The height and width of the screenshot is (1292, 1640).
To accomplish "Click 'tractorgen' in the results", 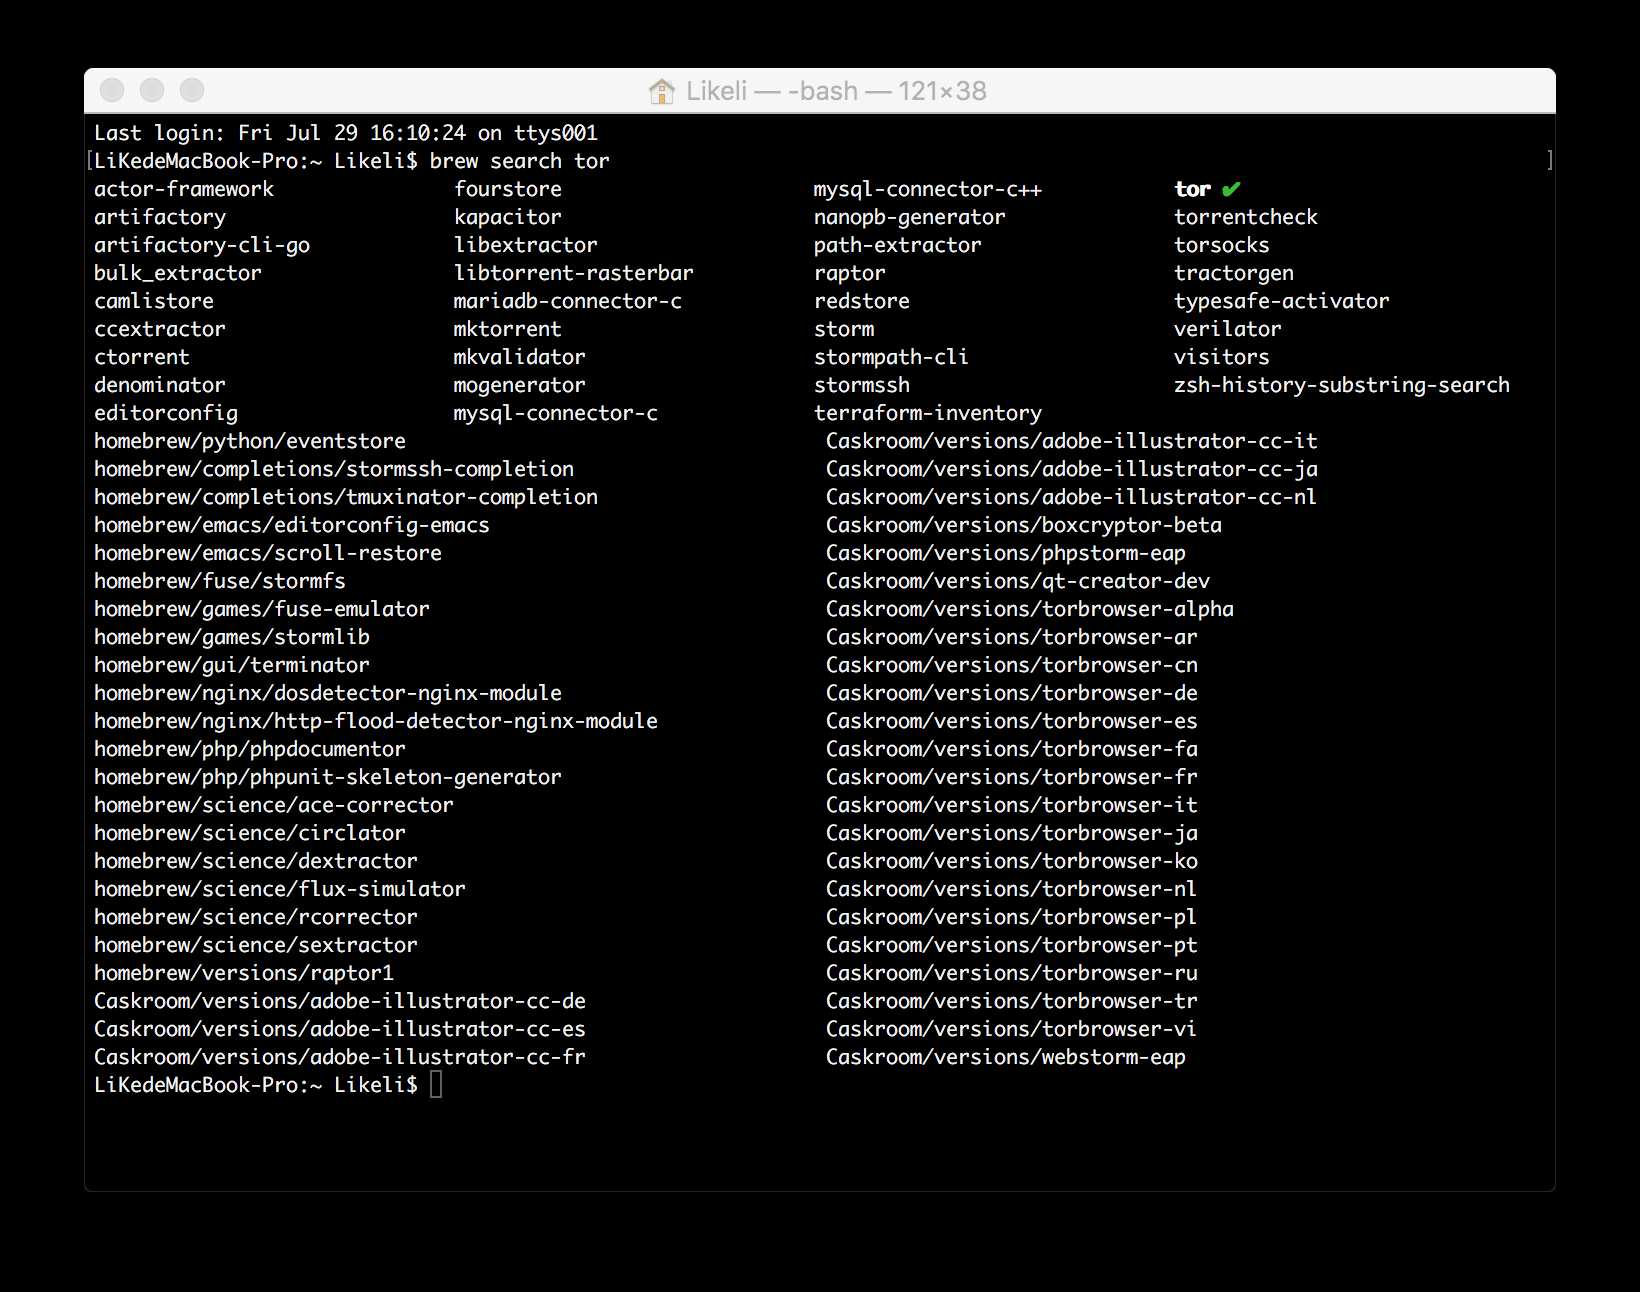I will pos(1234,273).
